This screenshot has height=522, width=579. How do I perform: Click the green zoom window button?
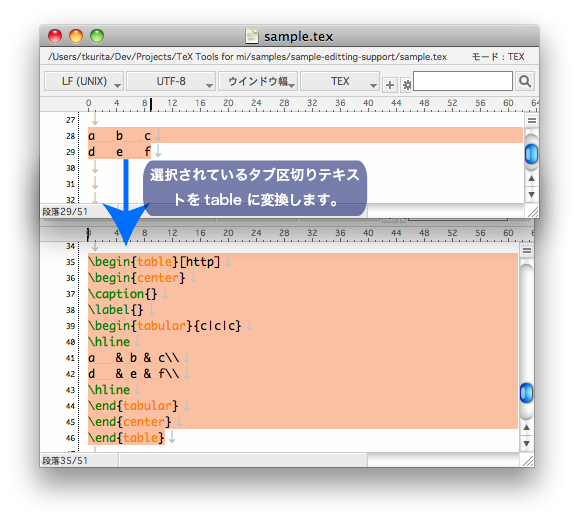(97, 36)
